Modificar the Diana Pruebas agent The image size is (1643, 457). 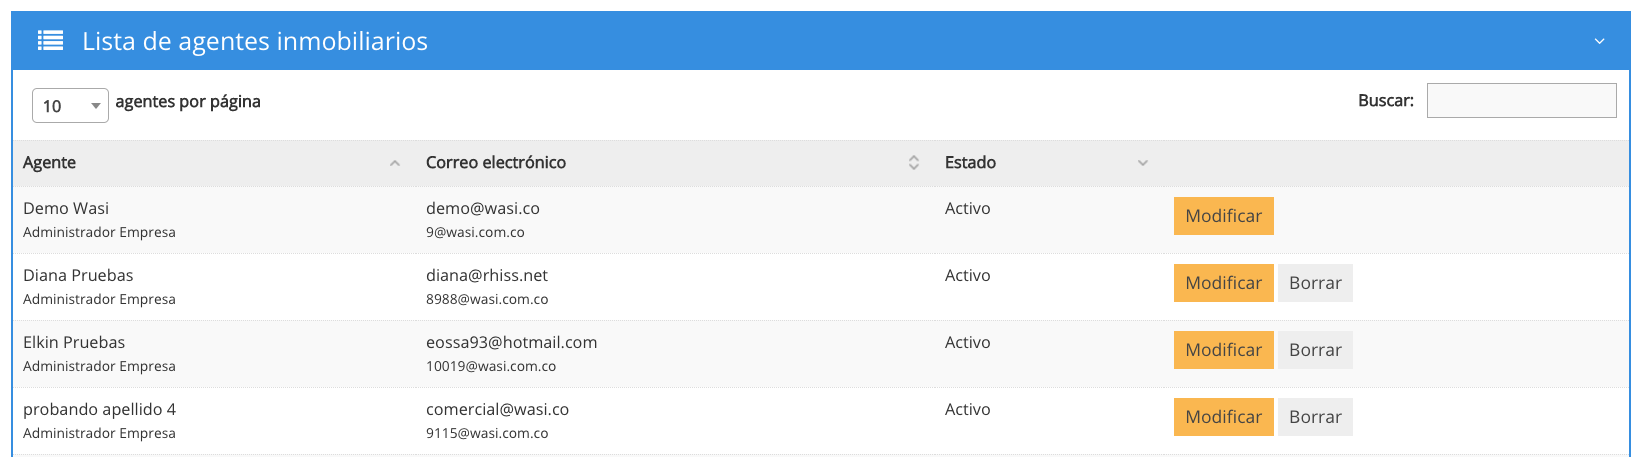pyautogui.click(x=1223, y=283)
